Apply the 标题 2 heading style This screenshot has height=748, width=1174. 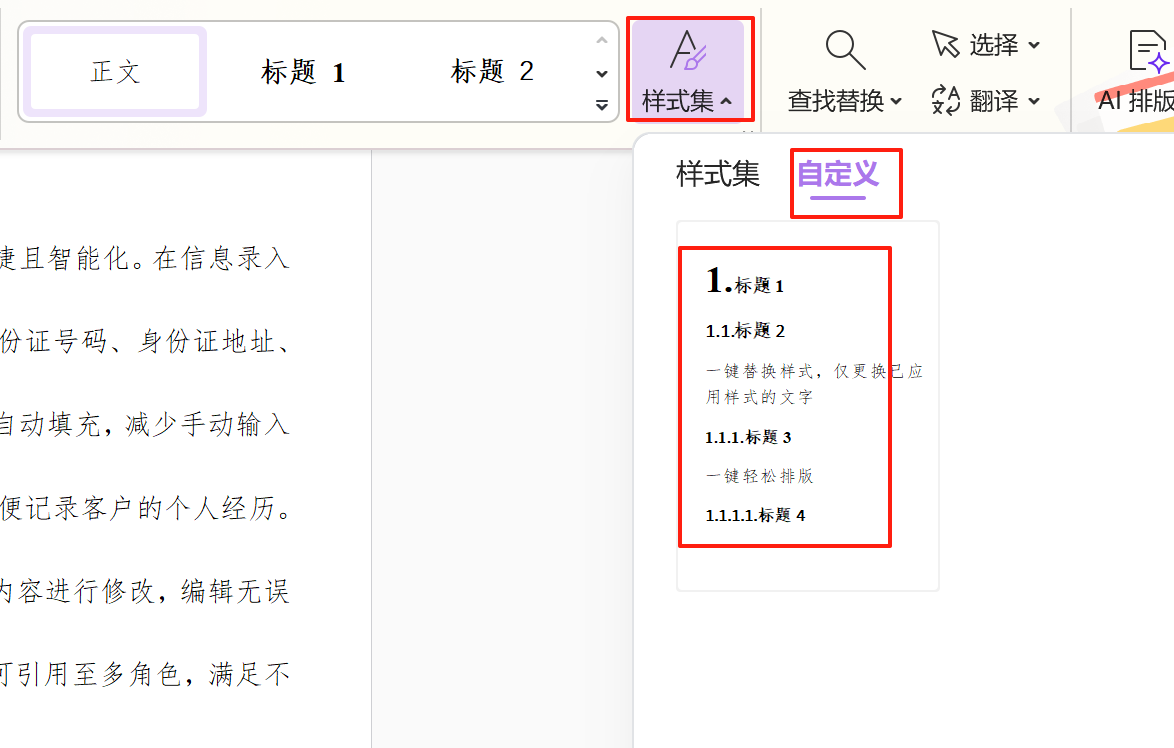(x=492, y=72)
